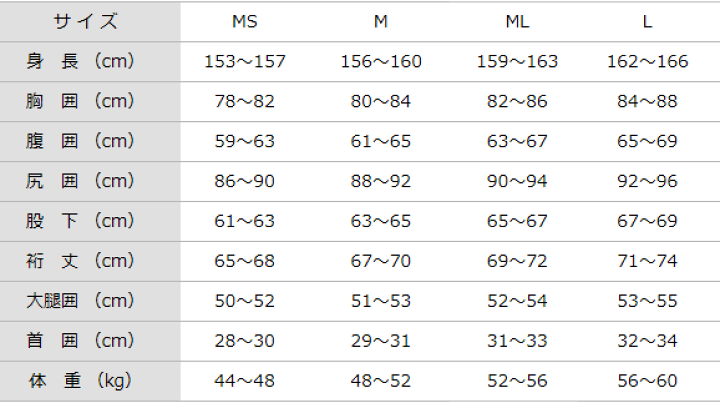Click the 56～60 weight cell
The width and height of the screenshot is (720, 403).
coord(647,380)
